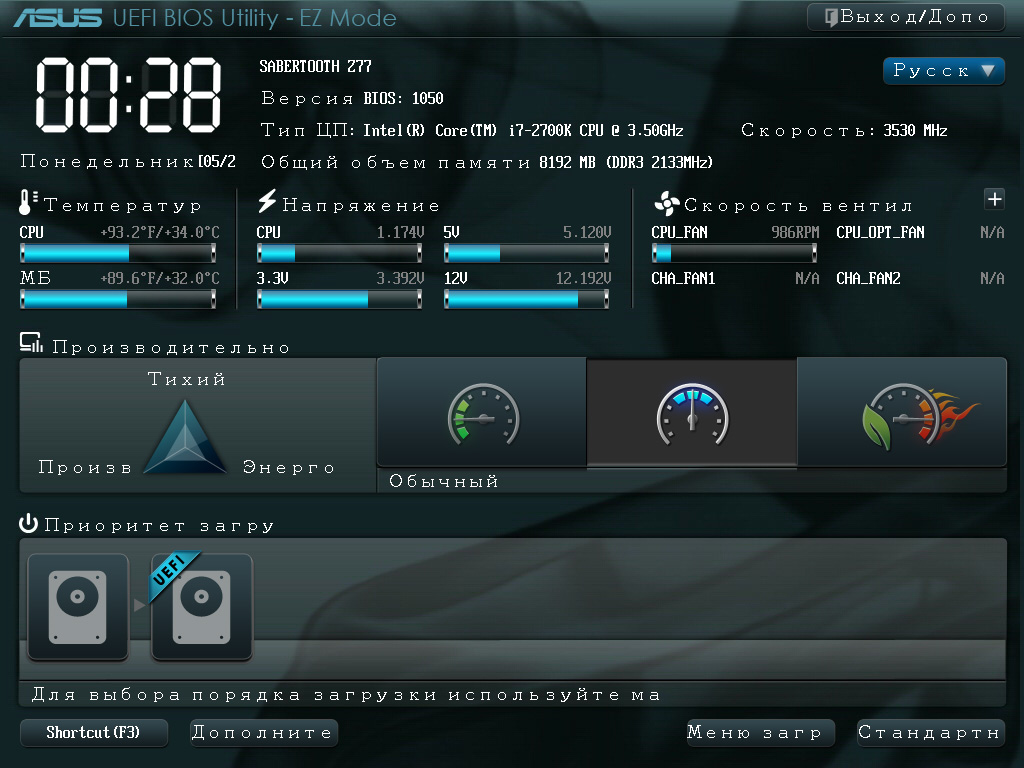Viewport: 1024px width, 768px height.
Task: Click the thermometer Температур icon
Action: point(26,202)
